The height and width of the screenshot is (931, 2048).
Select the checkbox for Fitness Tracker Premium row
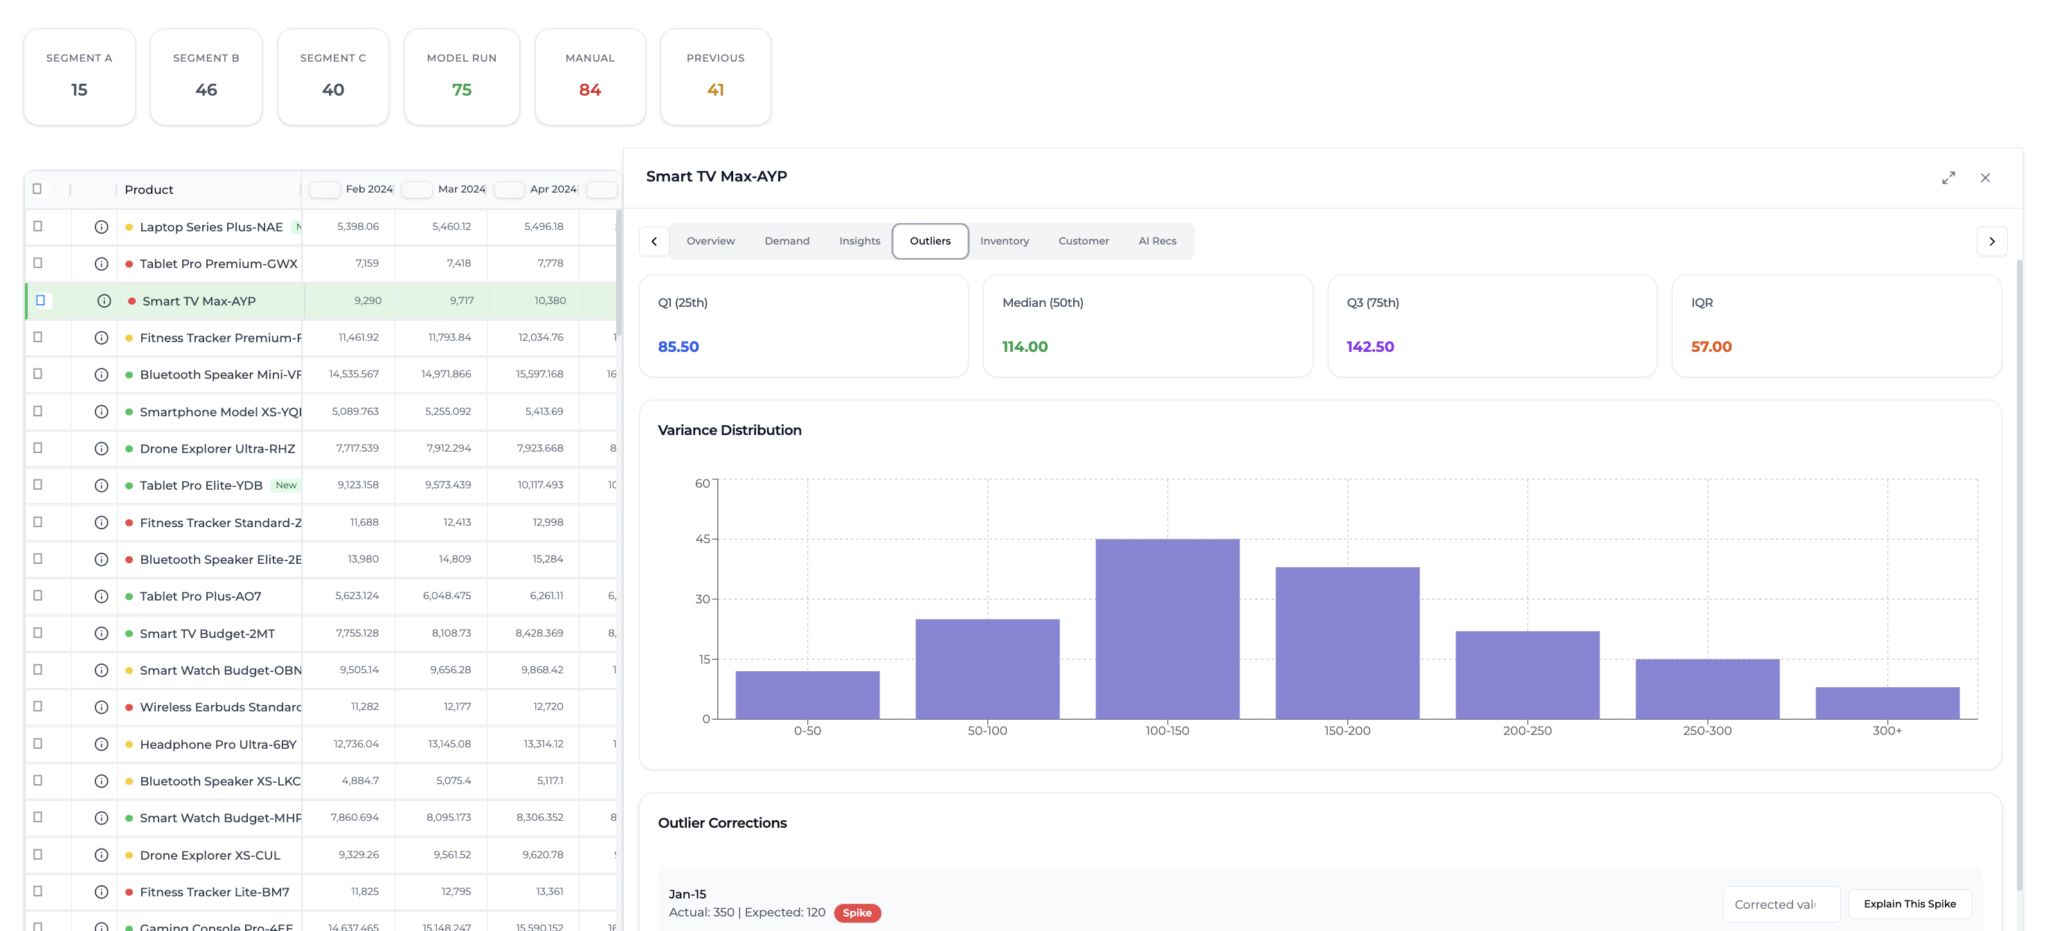(x=38, y=337)
